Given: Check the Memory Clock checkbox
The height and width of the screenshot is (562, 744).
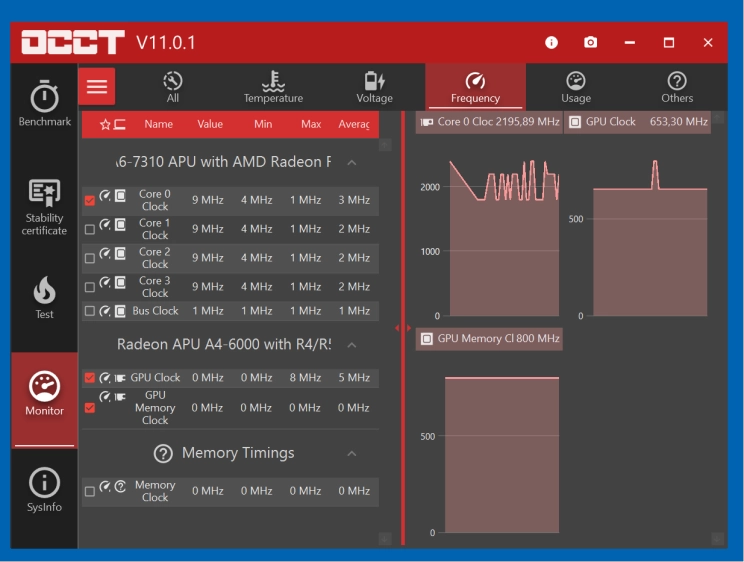Looking at the screenshot, I should [90, 491].
